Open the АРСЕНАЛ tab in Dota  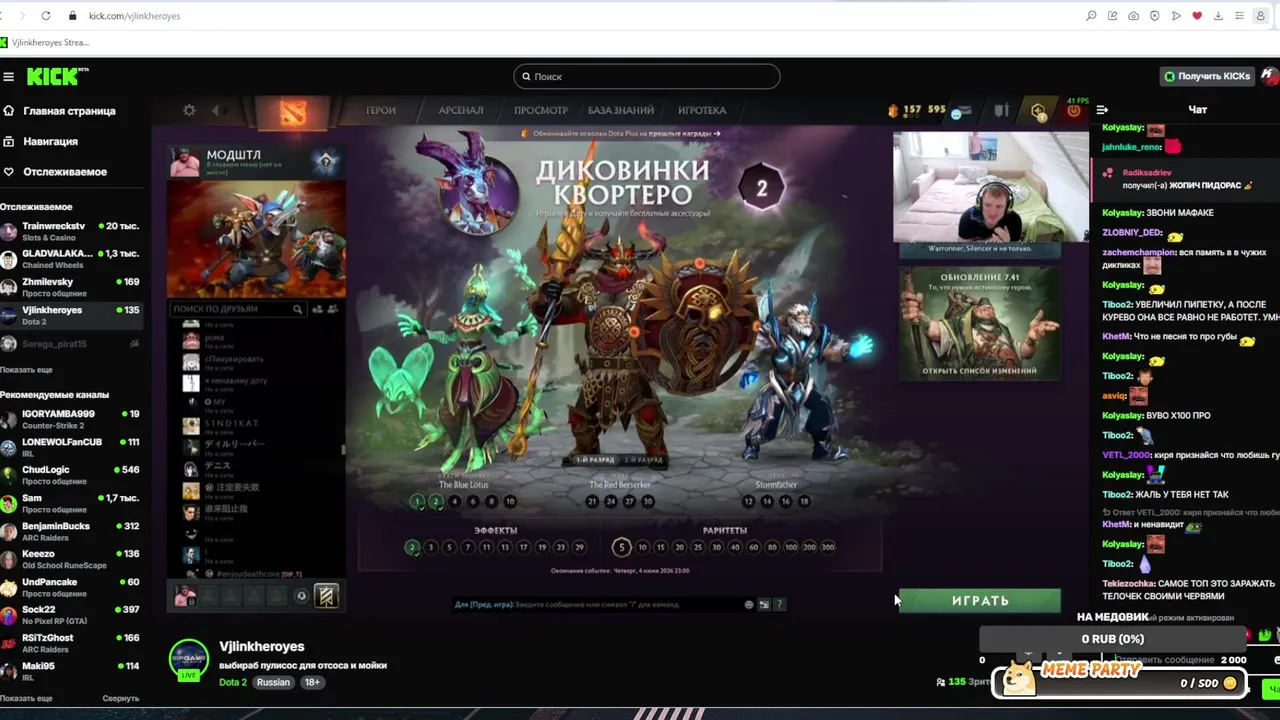(x=461, y=110)
